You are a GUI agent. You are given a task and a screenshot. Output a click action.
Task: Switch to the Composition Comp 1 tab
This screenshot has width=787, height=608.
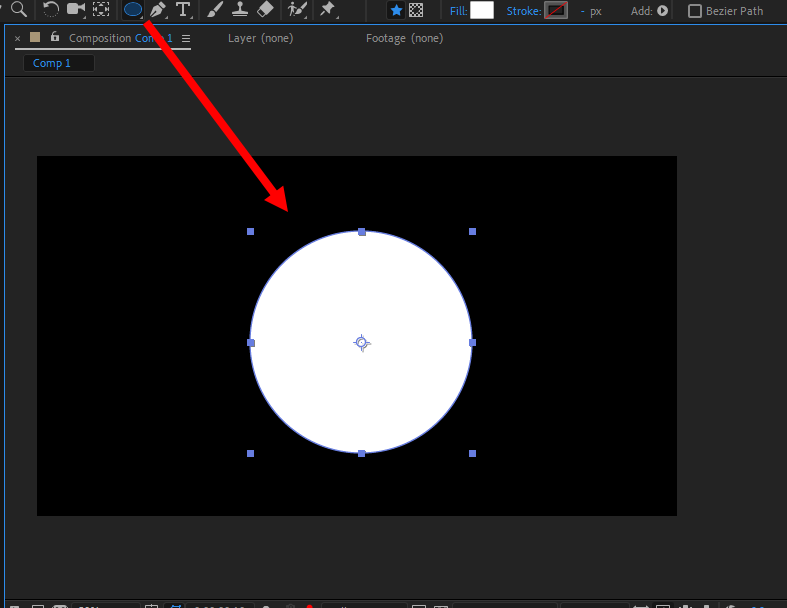click(x=120, y=38)
